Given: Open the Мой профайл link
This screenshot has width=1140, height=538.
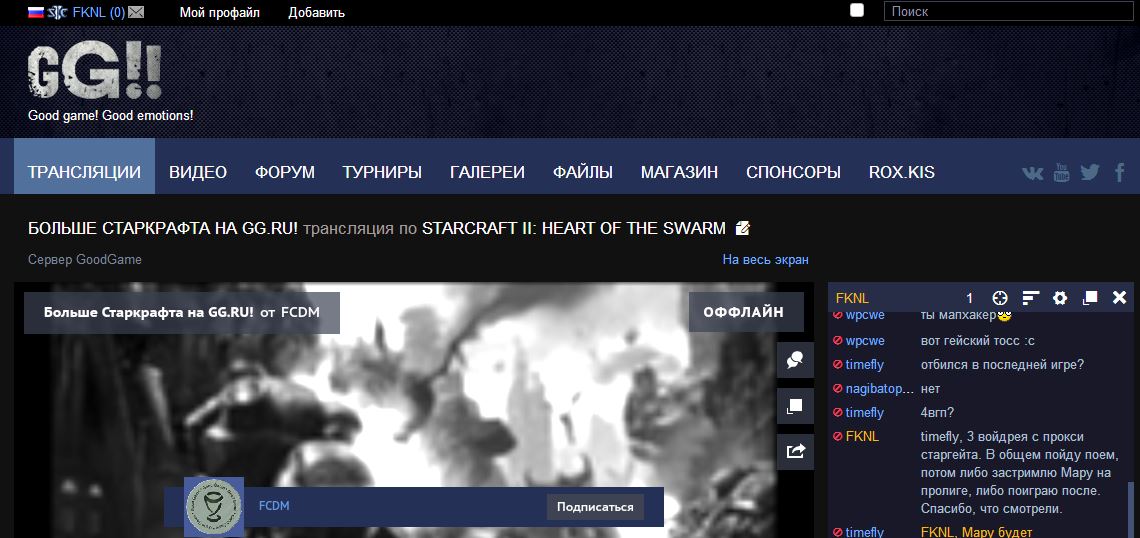Looking at the screenshot, I should pos(220,12).
